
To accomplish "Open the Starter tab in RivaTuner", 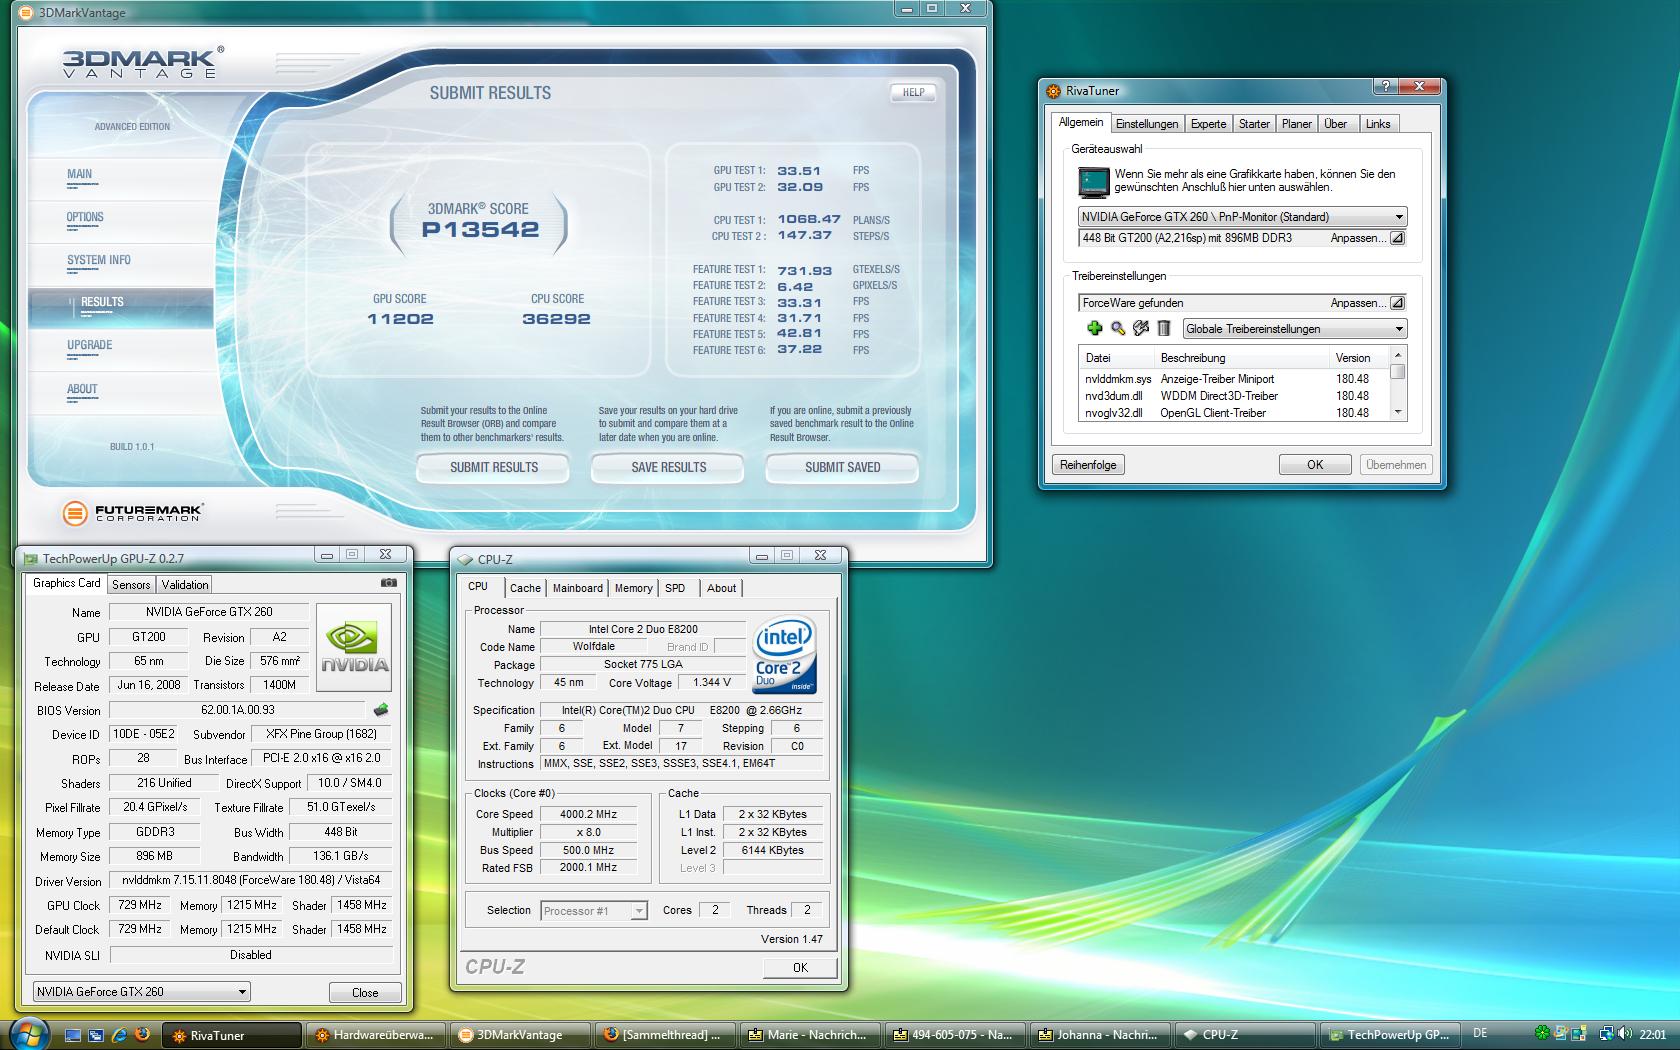I will (1254, 124).
